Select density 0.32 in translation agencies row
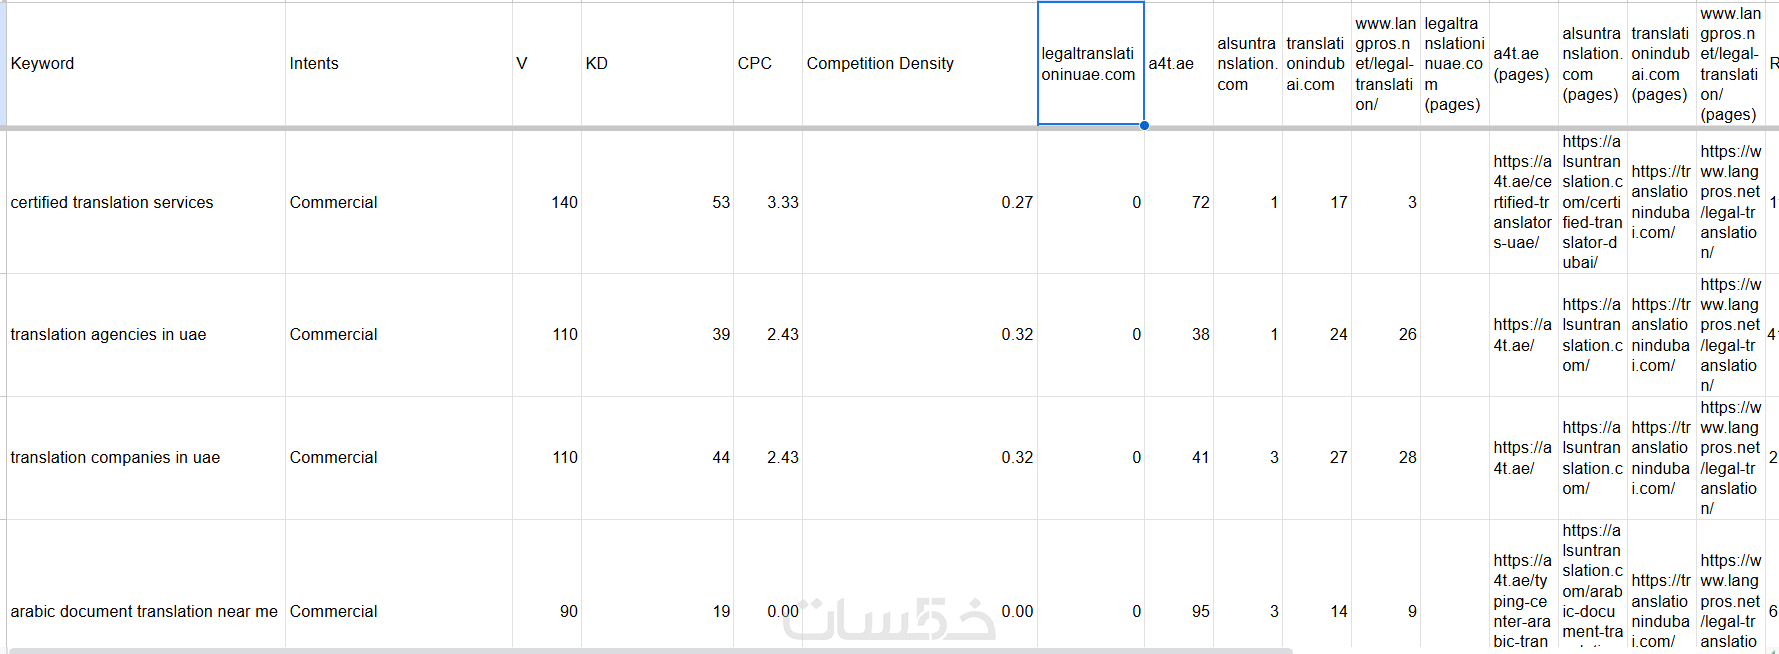1779x654 pixels. 919,335
